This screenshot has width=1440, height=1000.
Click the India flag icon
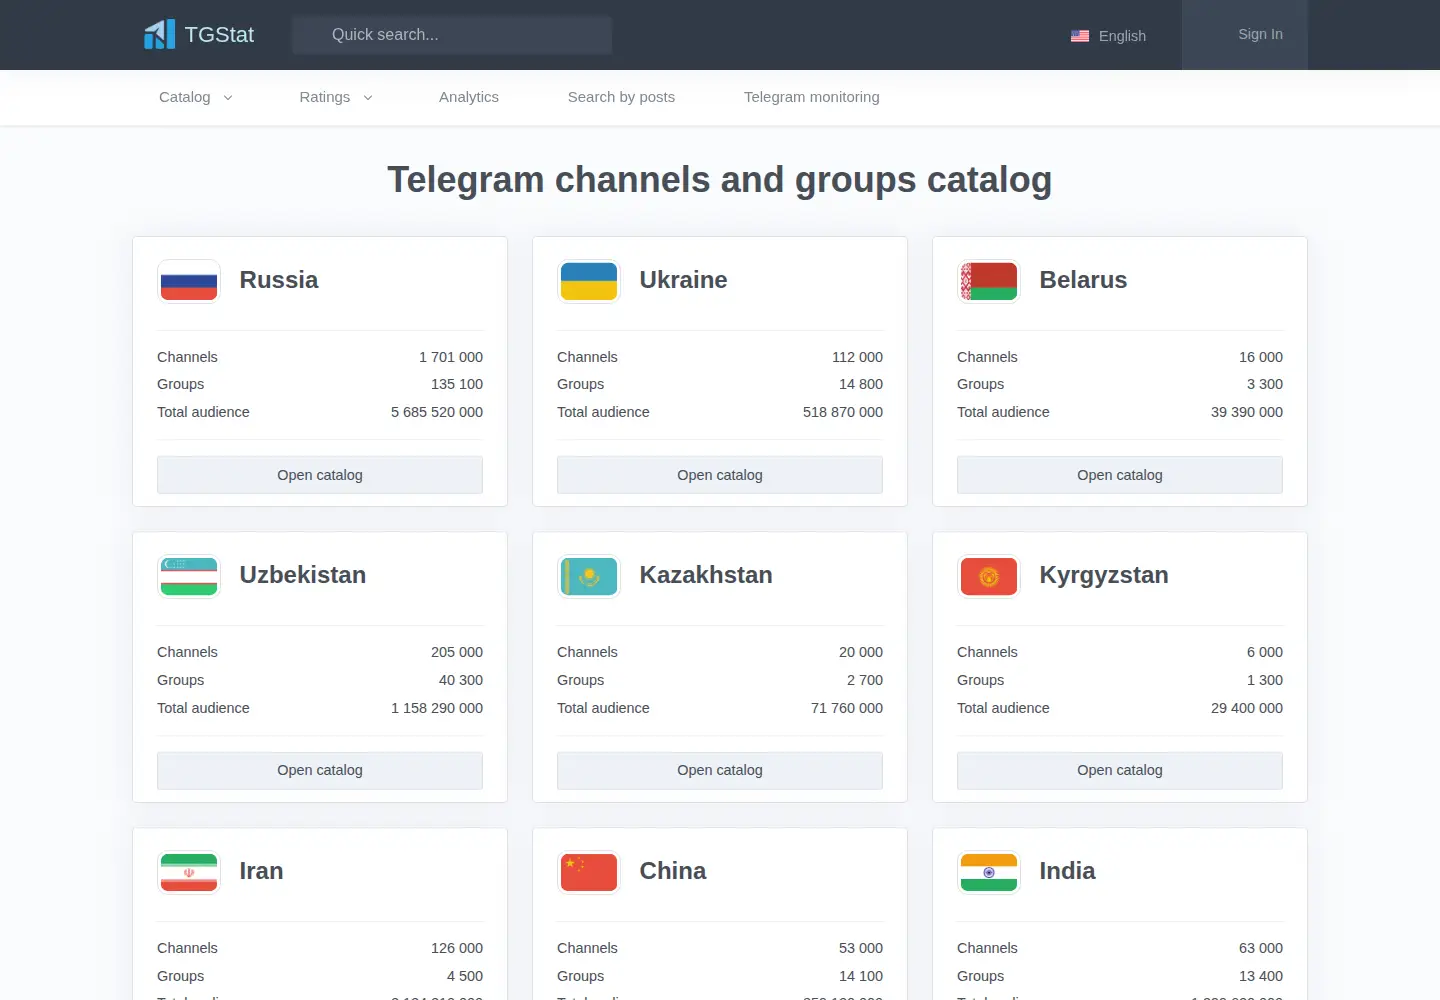989,872
